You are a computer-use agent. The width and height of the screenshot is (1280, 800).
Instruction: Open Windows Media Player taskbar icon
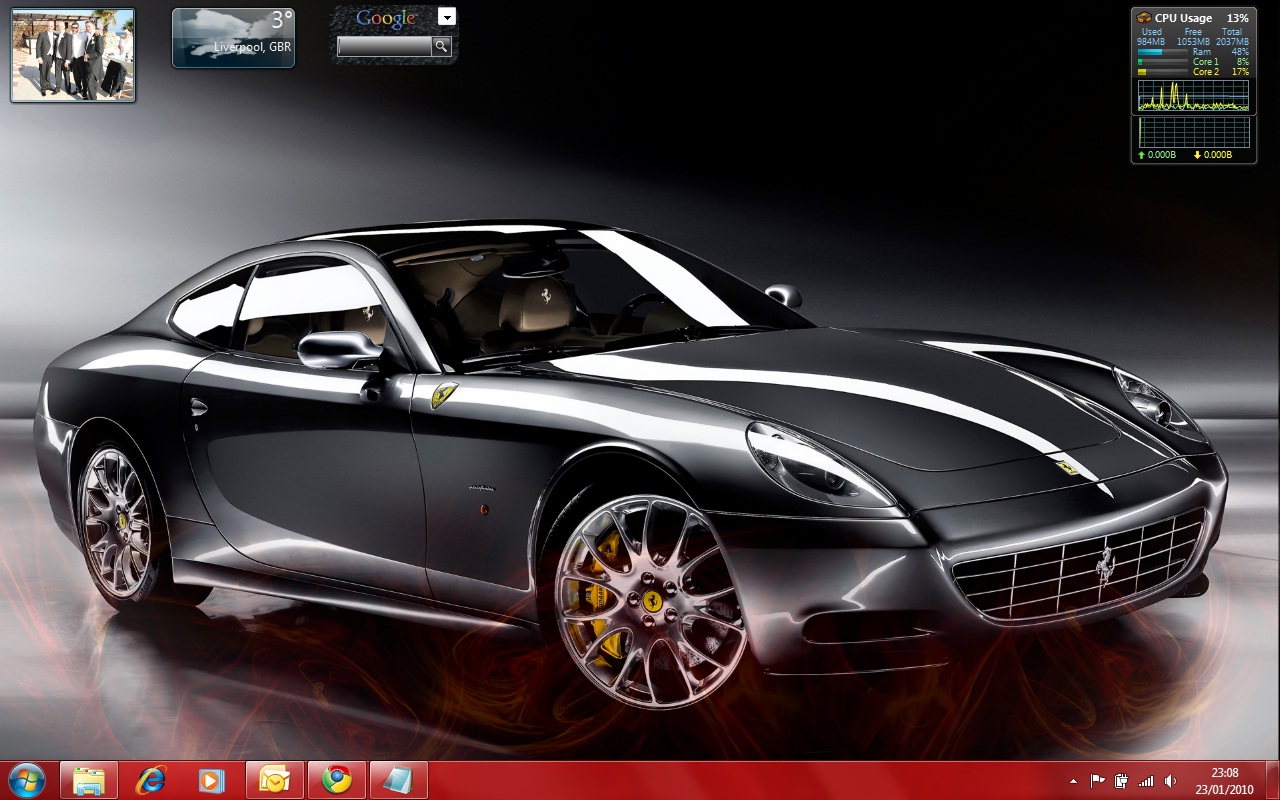click(x=212, y=780)
